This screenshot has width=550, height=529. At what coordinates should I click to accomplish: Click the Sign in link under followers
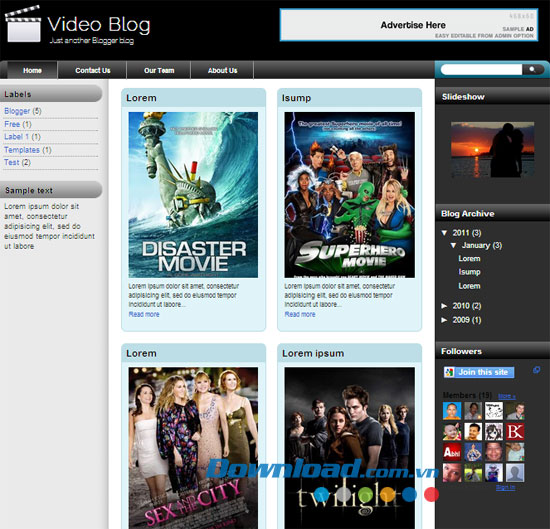click(x=505, y=487)
